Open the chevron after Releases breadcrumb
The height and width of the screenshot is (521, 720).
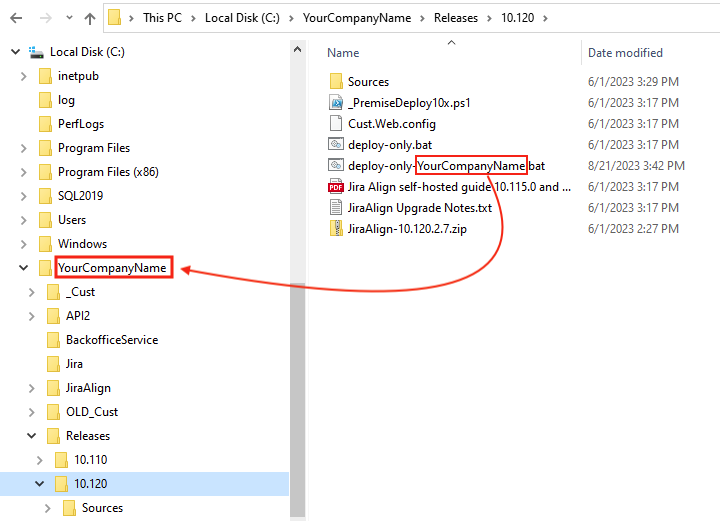click(x=489, y=18)
